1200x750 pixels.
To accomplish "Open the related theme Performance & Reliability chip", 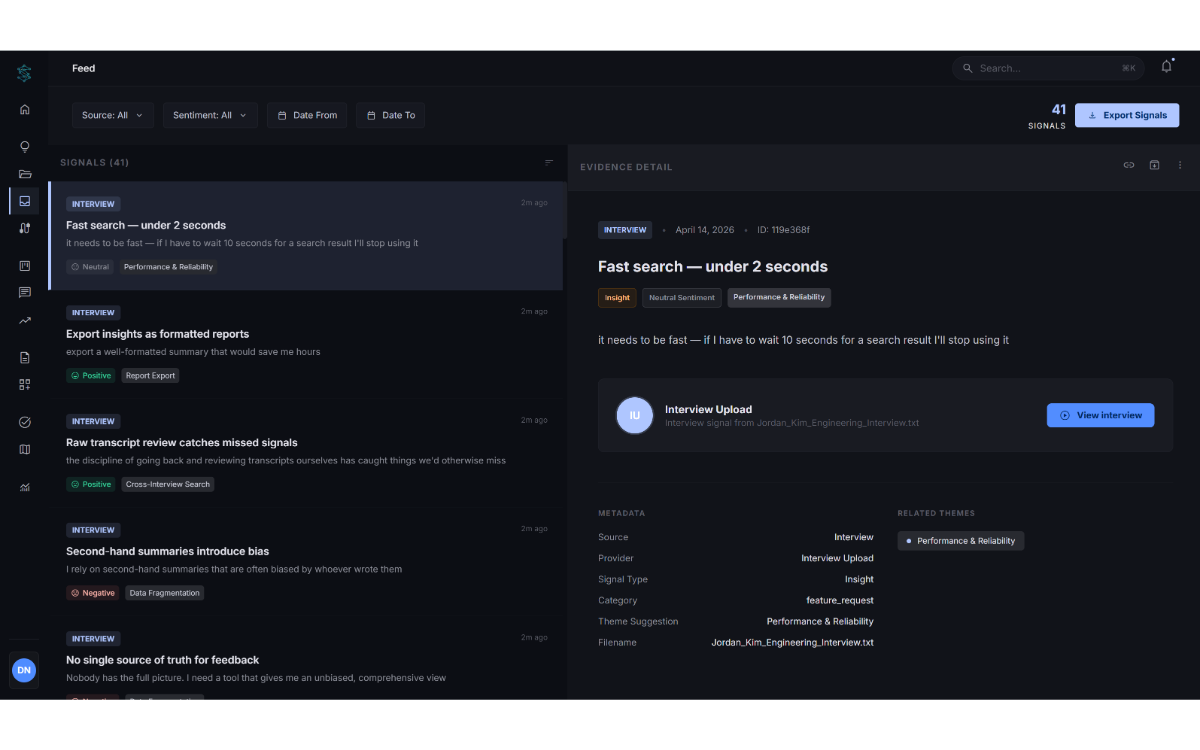I will 960,541.
